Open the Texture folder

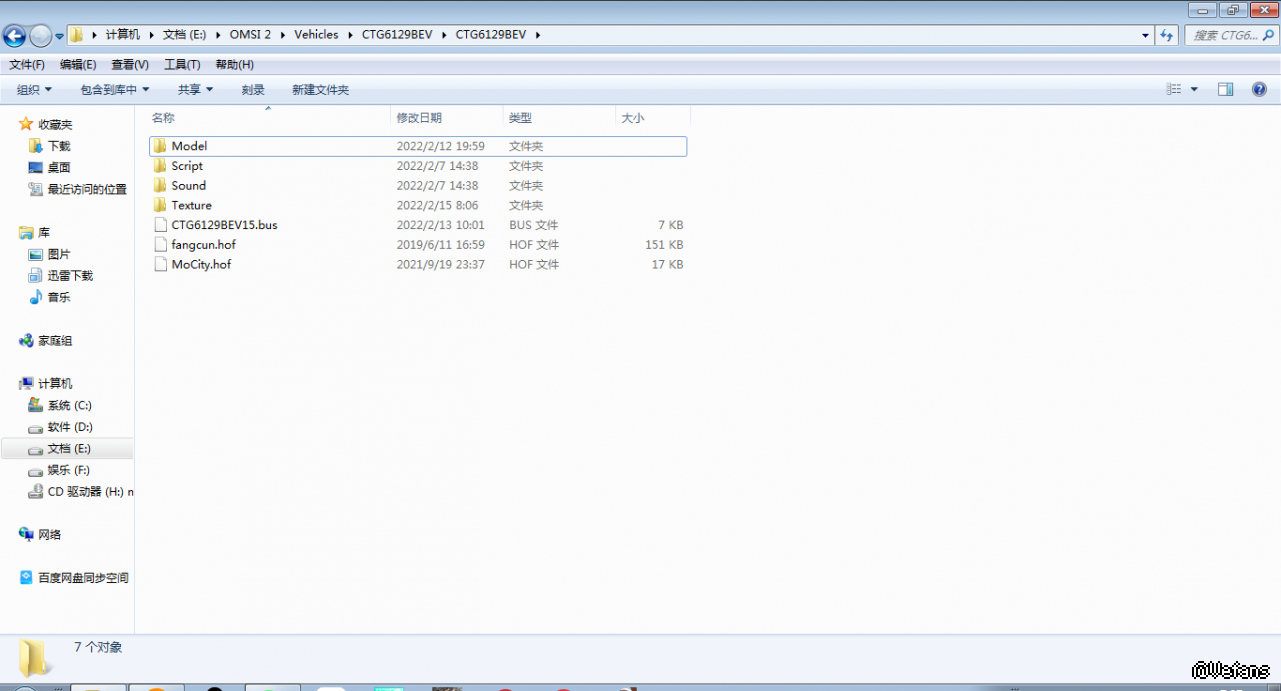coord(191,205)
